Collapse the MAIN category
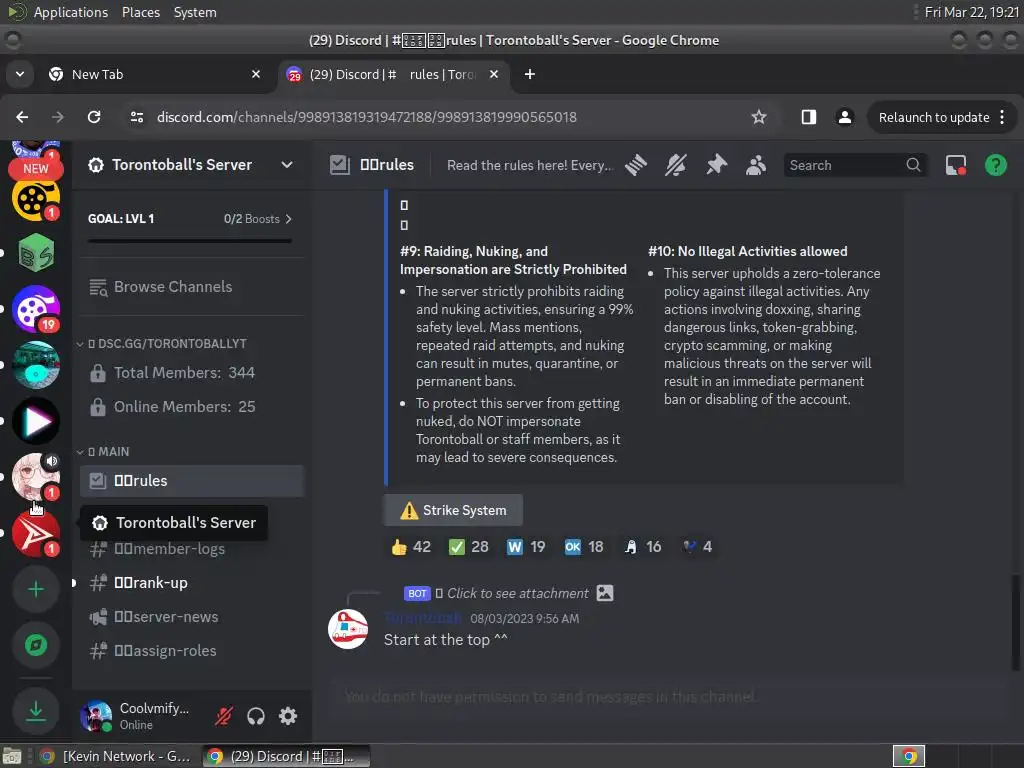 [103, 452]
